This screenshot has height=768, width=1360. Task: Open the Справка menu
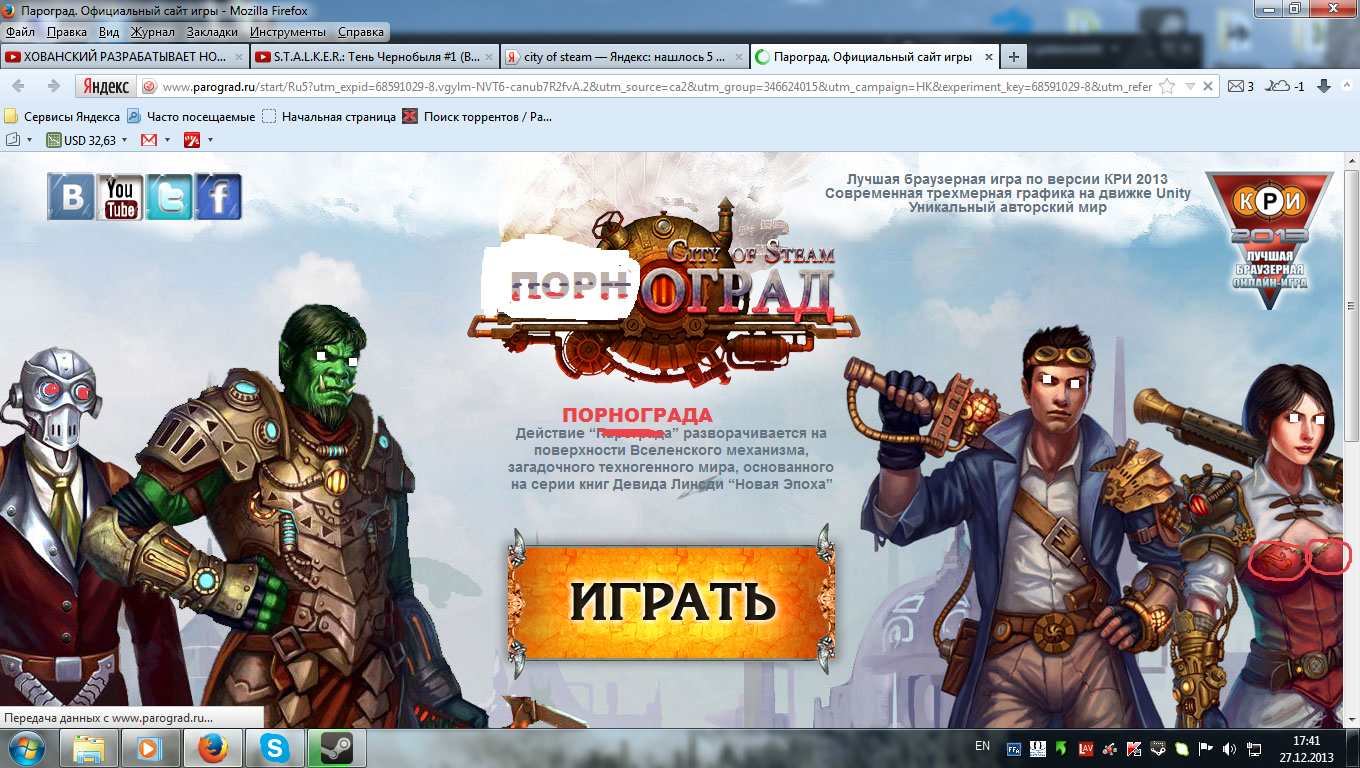pyautogui.click(x=361, y=32)
